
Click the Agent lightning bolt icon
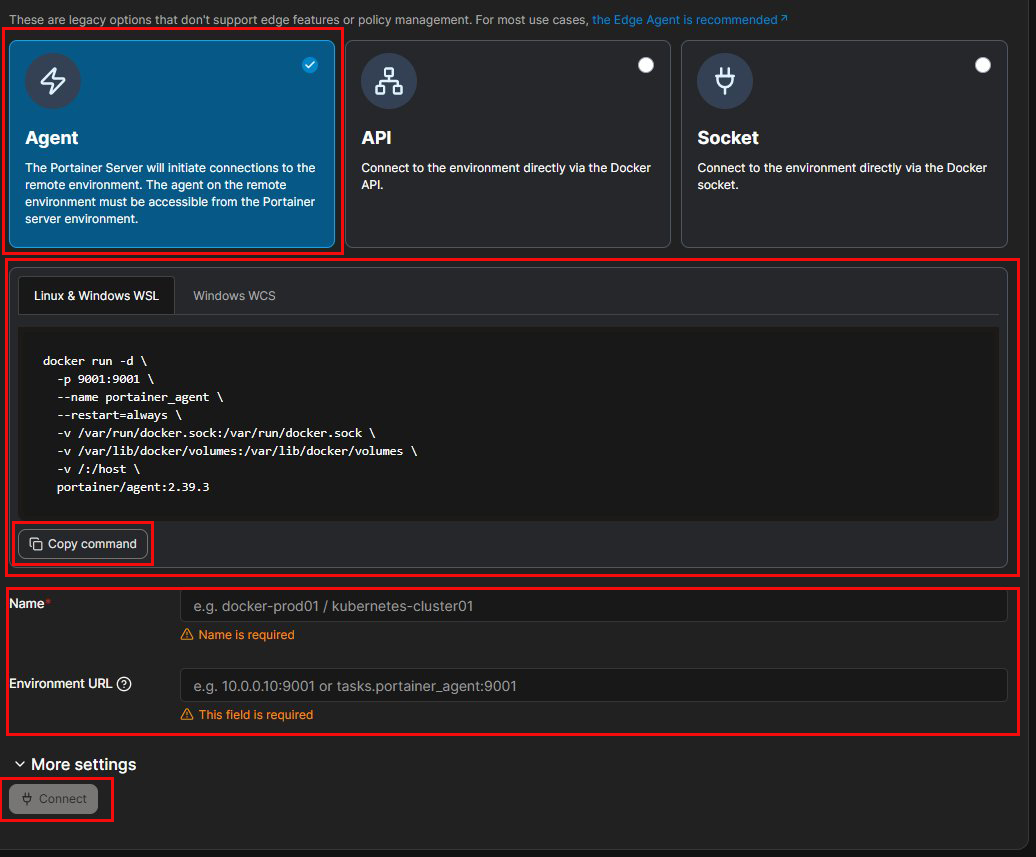tap(53, 81)
